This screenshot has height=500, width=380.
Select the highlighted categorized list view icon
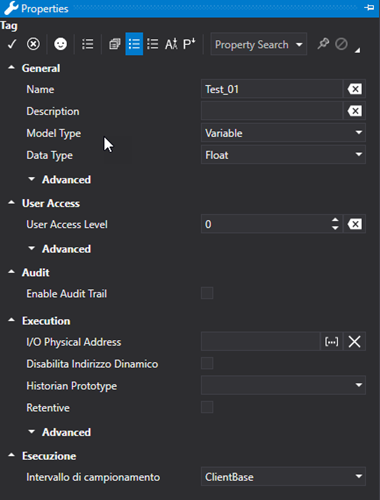click(x=134, y=44)
